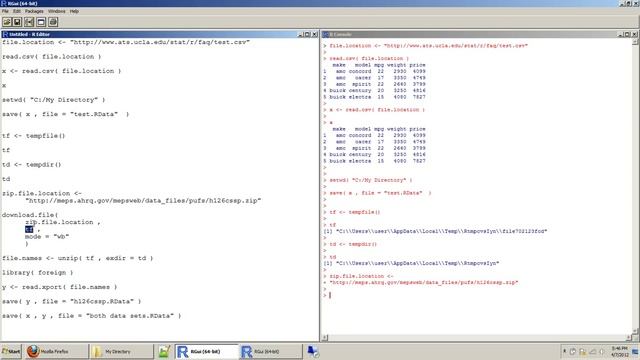Click the Print toolbar icon
This screenshot has height=360, width=640.
53,22
